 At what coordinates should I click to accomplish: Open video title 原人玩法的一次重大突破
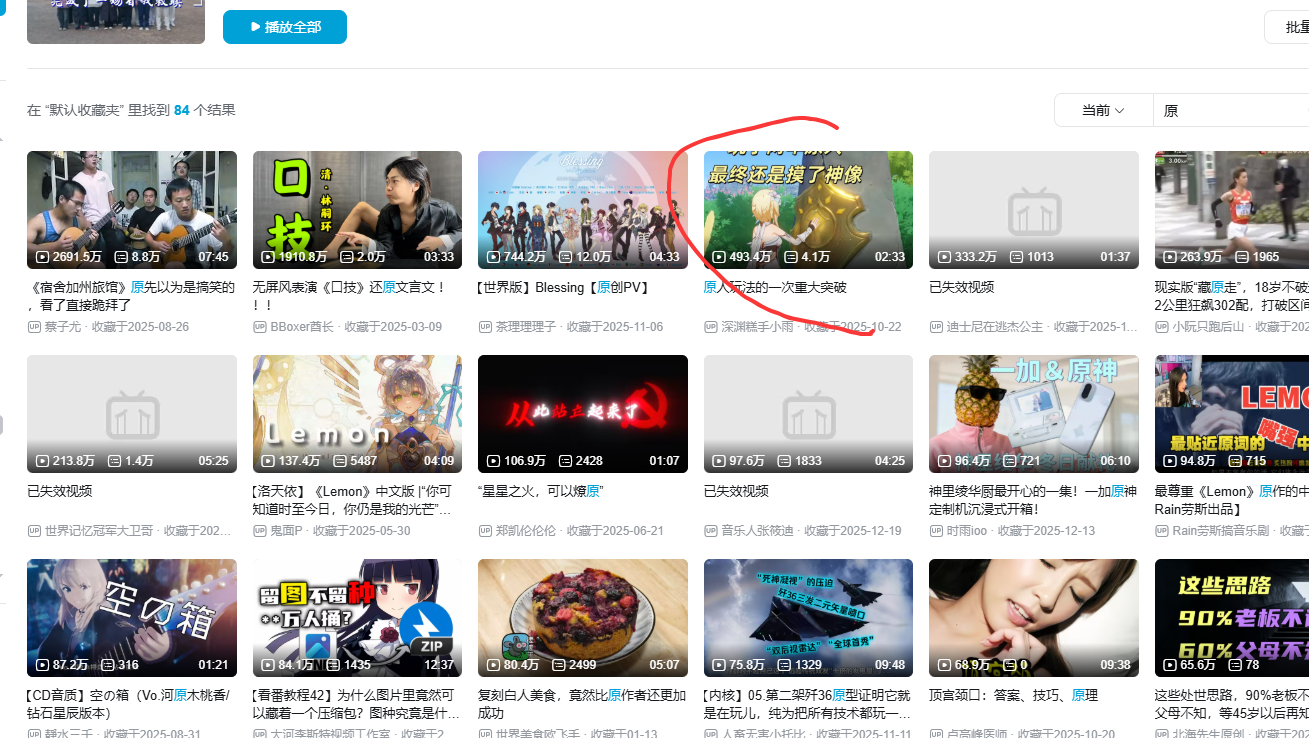(x=775, y=287)
